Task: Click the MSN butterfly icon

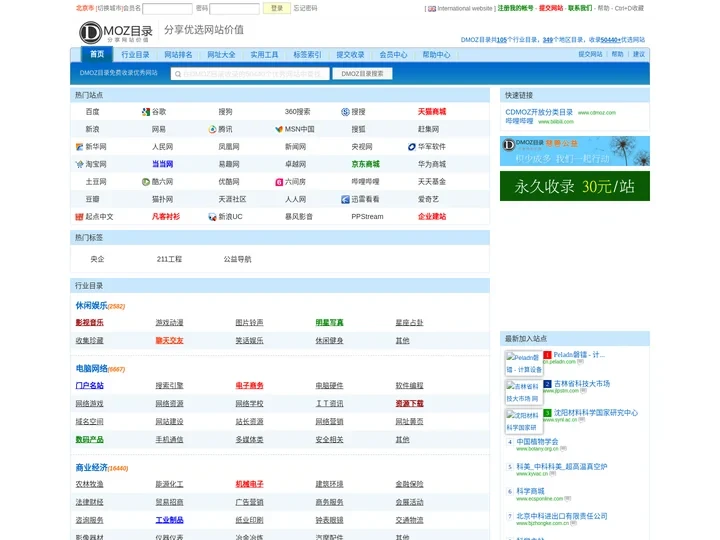Action: [x=279, y=129]
